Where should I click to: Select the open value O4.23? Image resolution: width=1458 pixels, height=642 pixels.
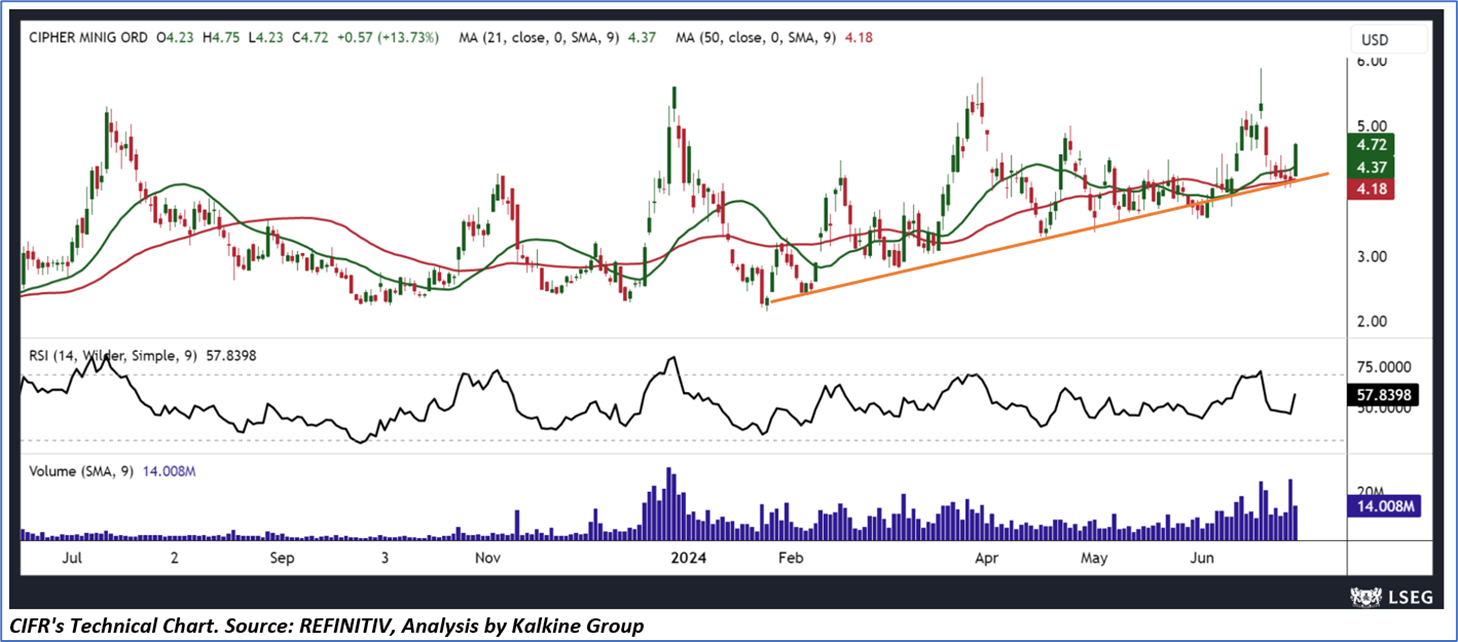176,38
